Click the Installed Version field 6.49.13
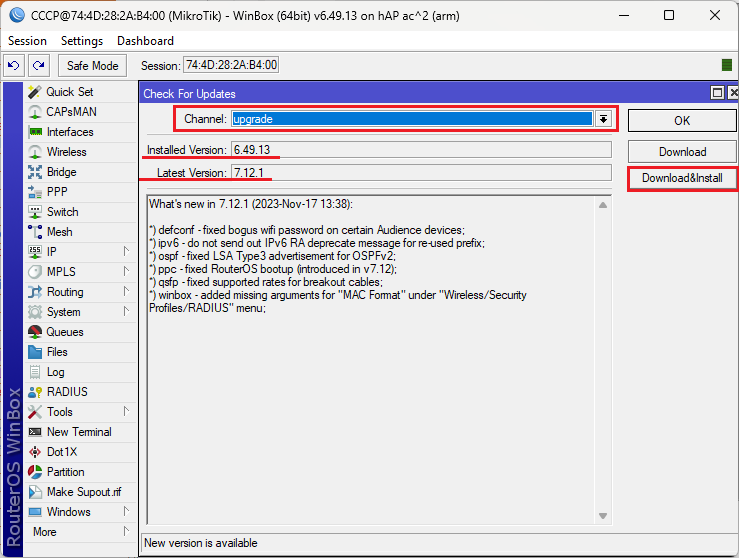This screenshot has width=739, height=558. pos(421,150)
